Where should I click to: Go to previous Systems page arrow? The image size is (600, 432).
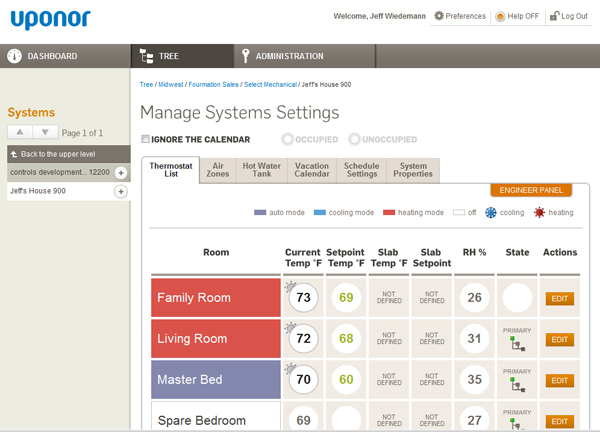(20, 132)
